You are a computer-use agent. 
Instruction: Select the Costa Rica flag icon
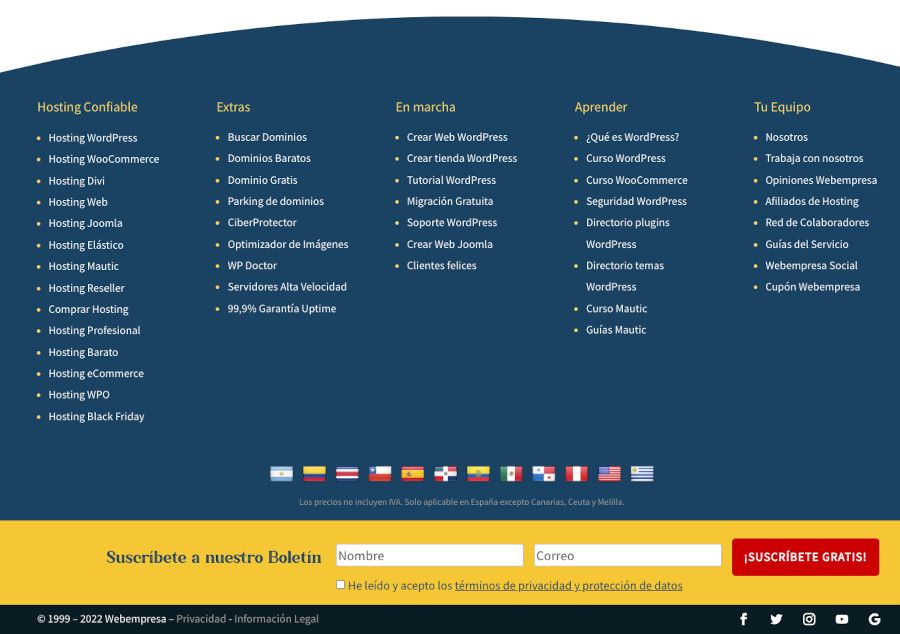(x=347, y=473)
